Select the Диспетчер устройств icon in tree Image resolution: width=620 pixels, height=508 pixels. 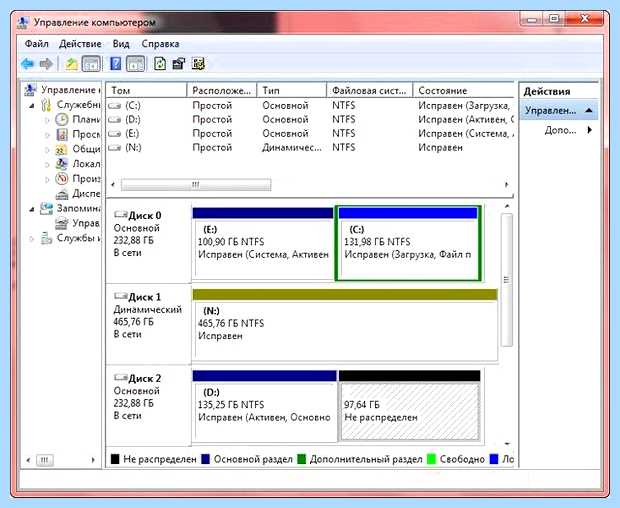click(62, 194)
